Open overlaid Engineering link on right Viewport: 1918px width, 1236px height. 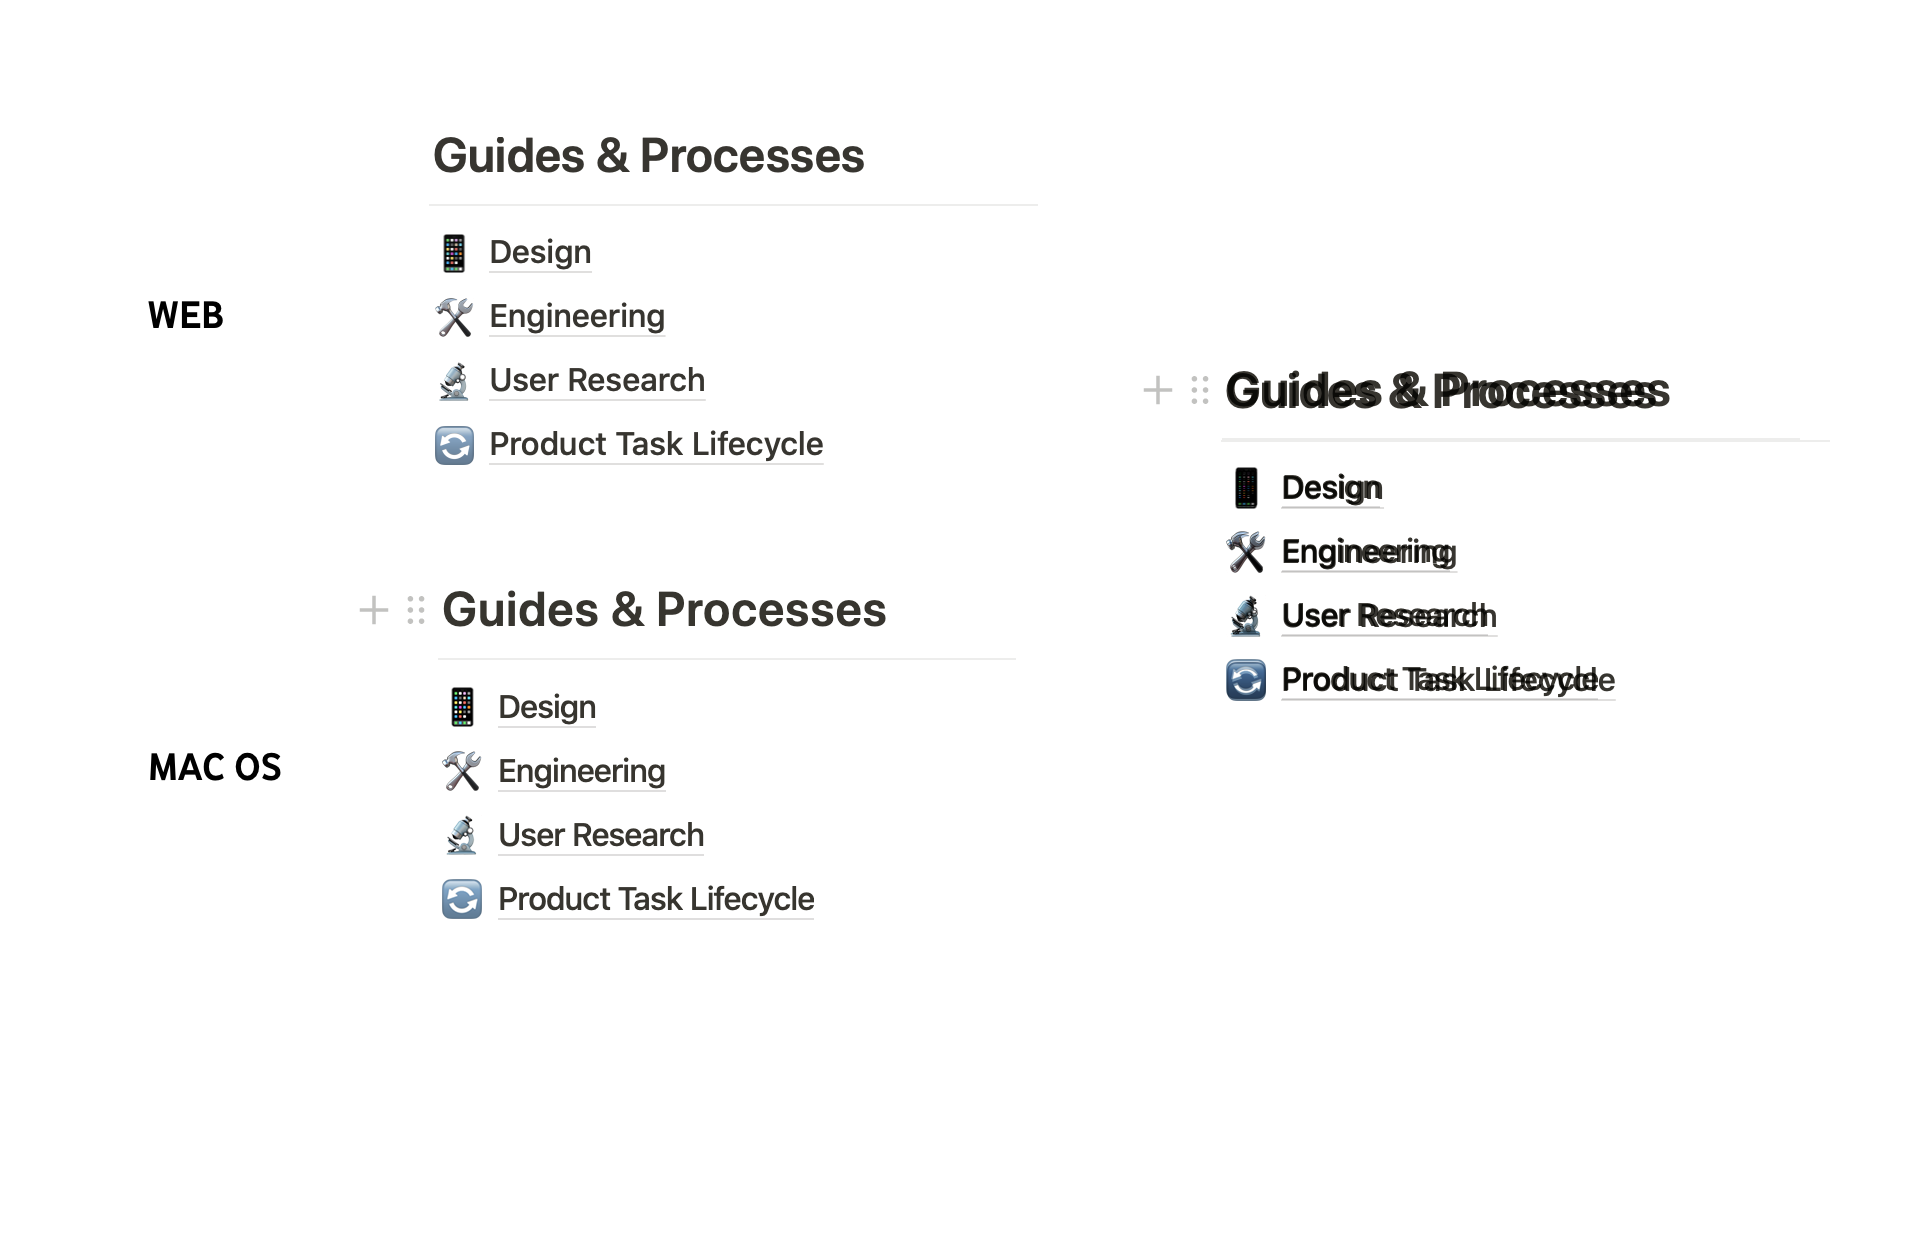1369,552
